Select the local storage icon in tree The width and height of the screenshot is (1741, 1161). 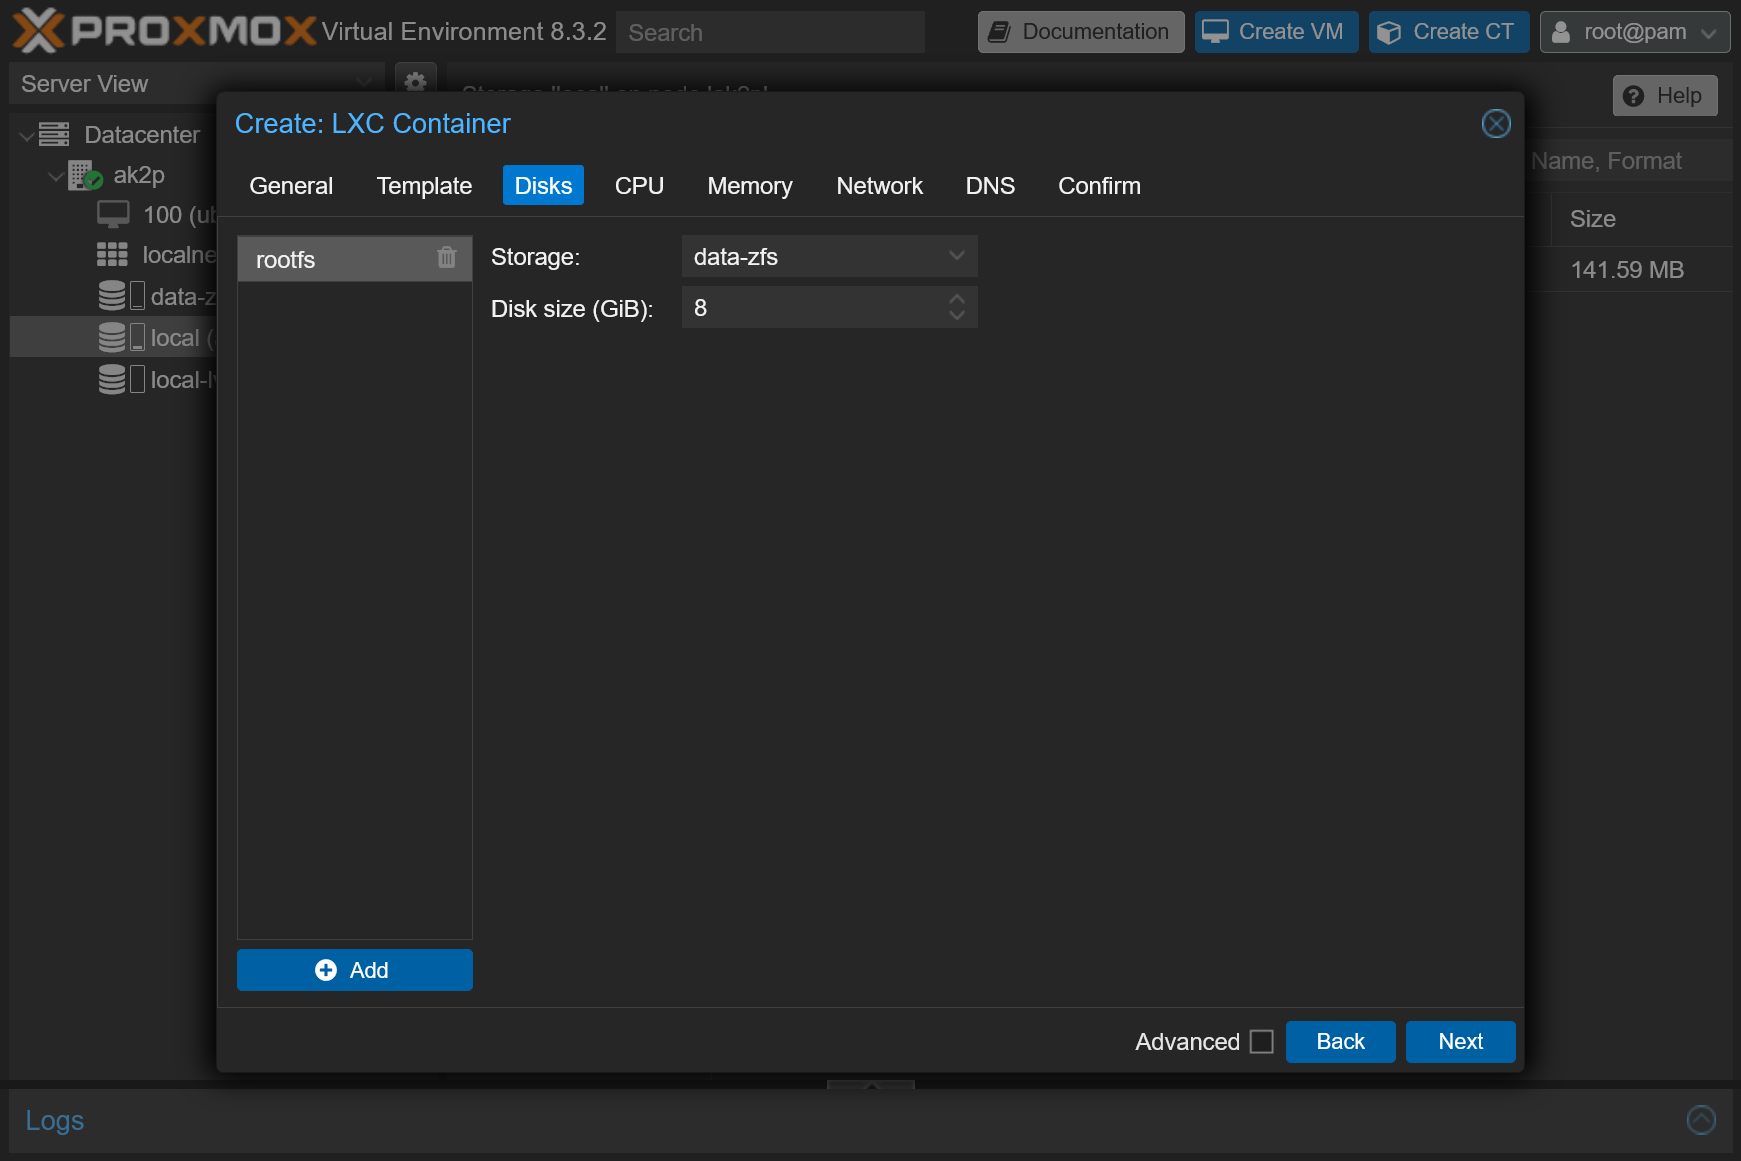[x=121, y=338]
